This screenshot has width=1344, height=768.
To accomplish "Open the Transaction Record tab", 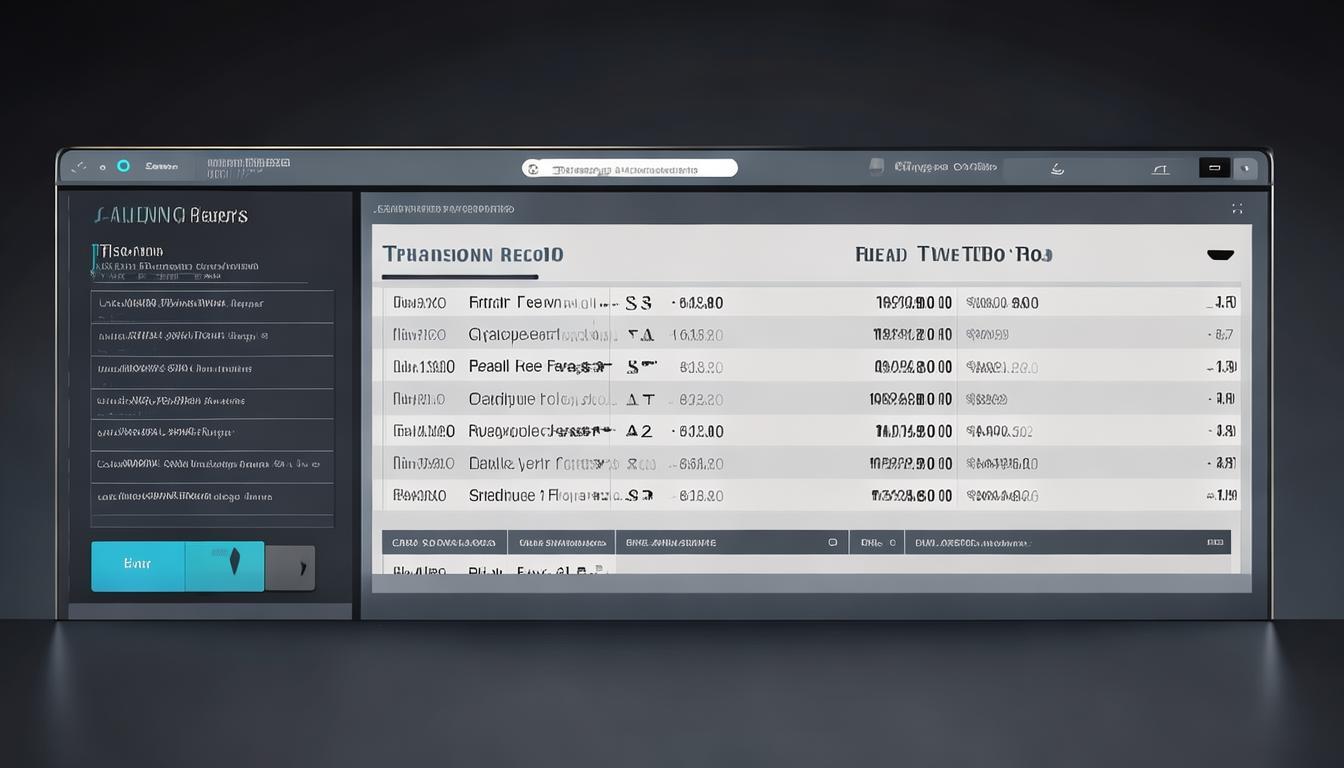I will pyautogui.click(x=472, y=255).
